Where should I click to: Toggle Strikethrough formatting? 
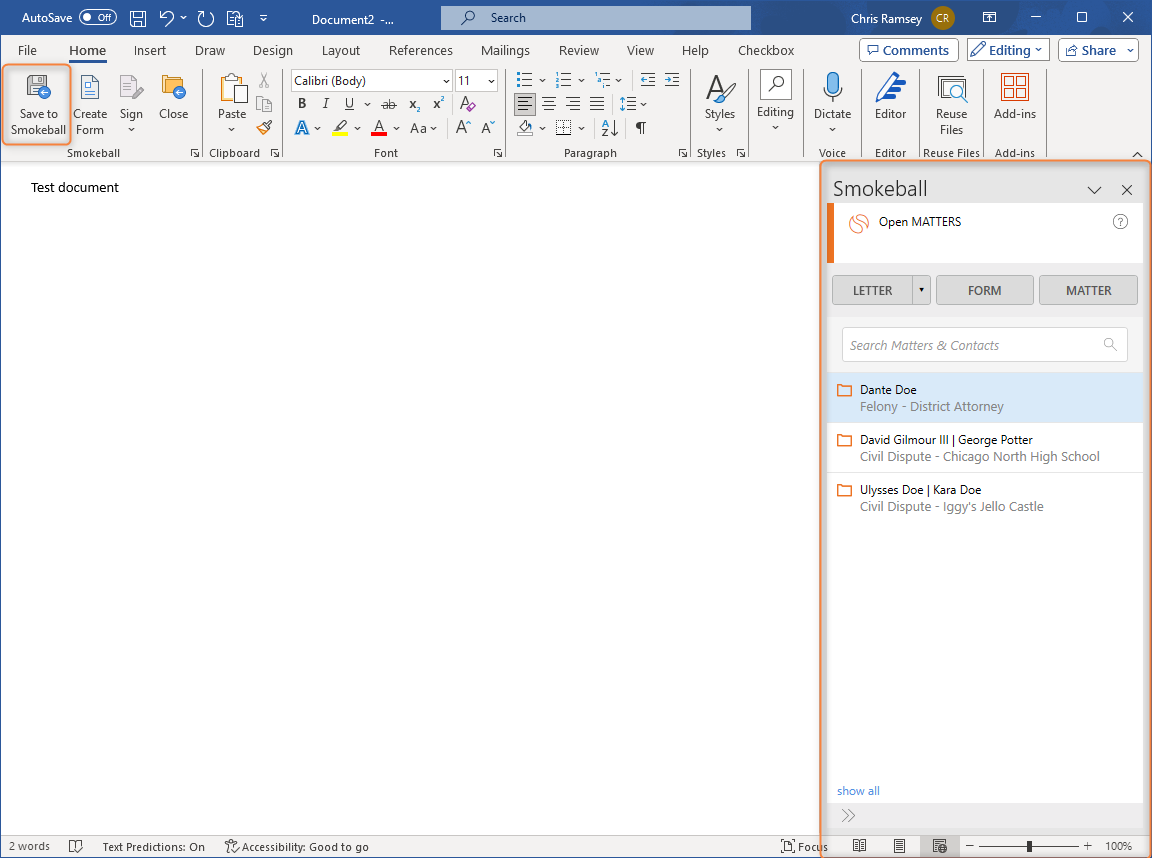point(389,104)
